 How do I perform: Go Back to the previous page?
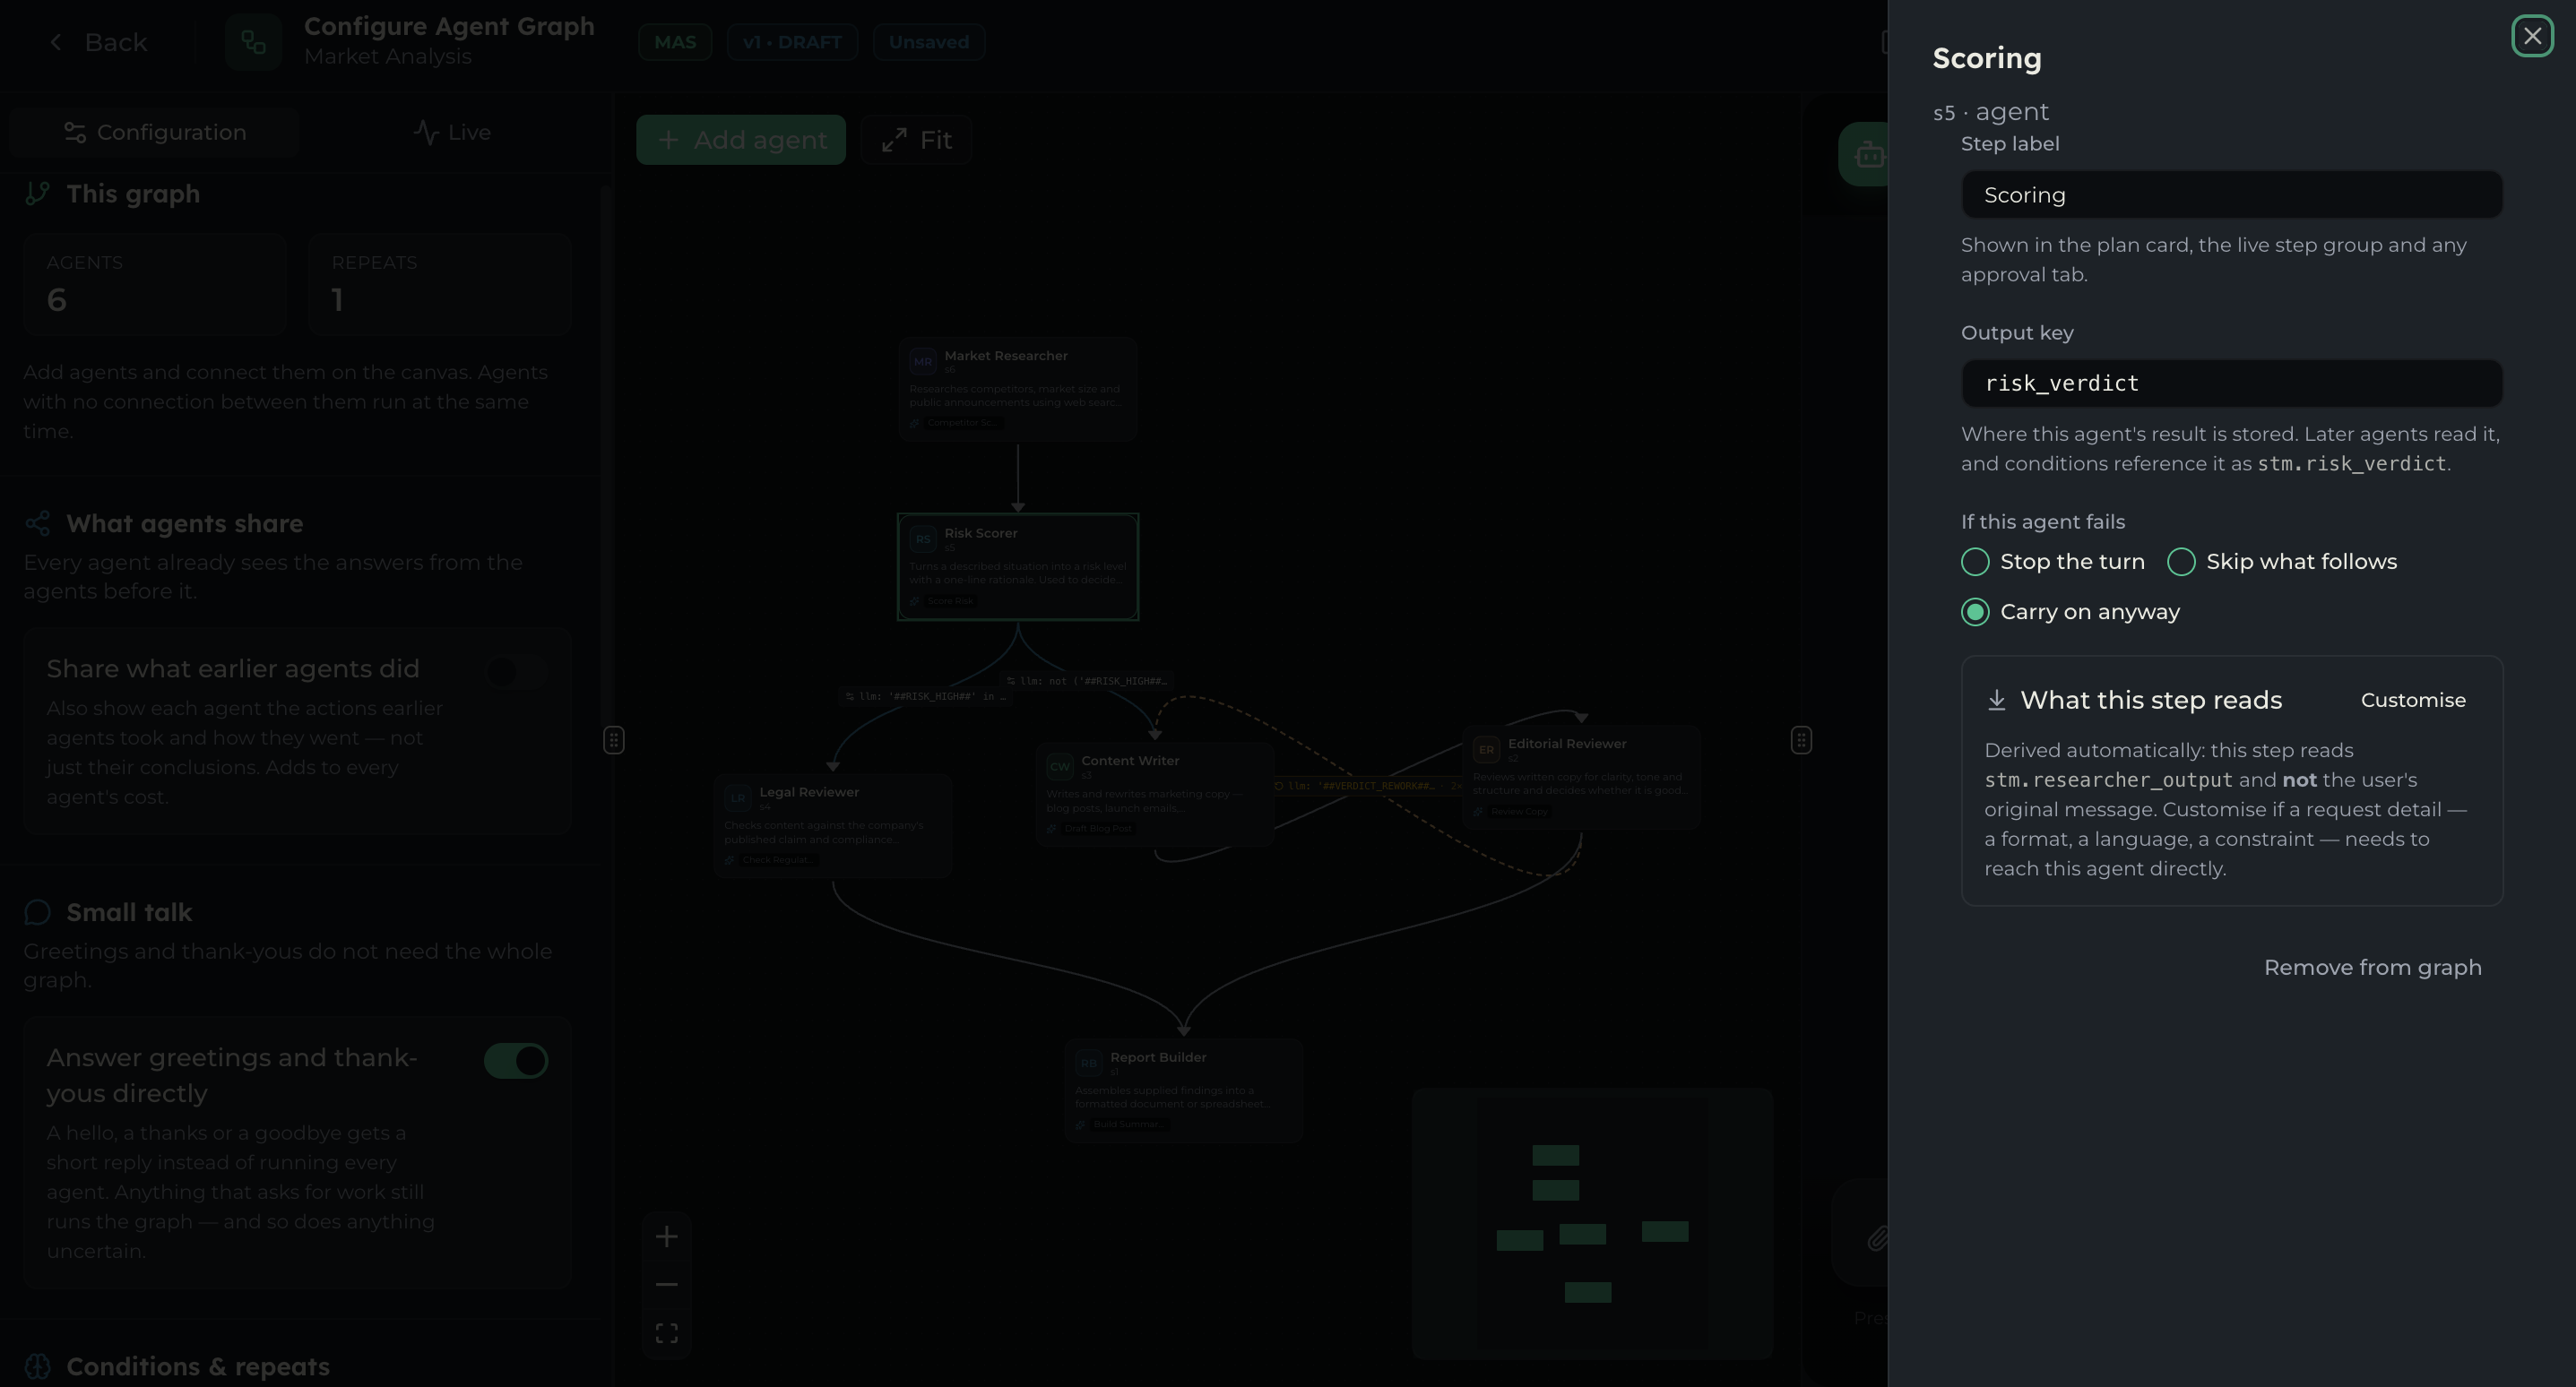(x=98, y=42)
